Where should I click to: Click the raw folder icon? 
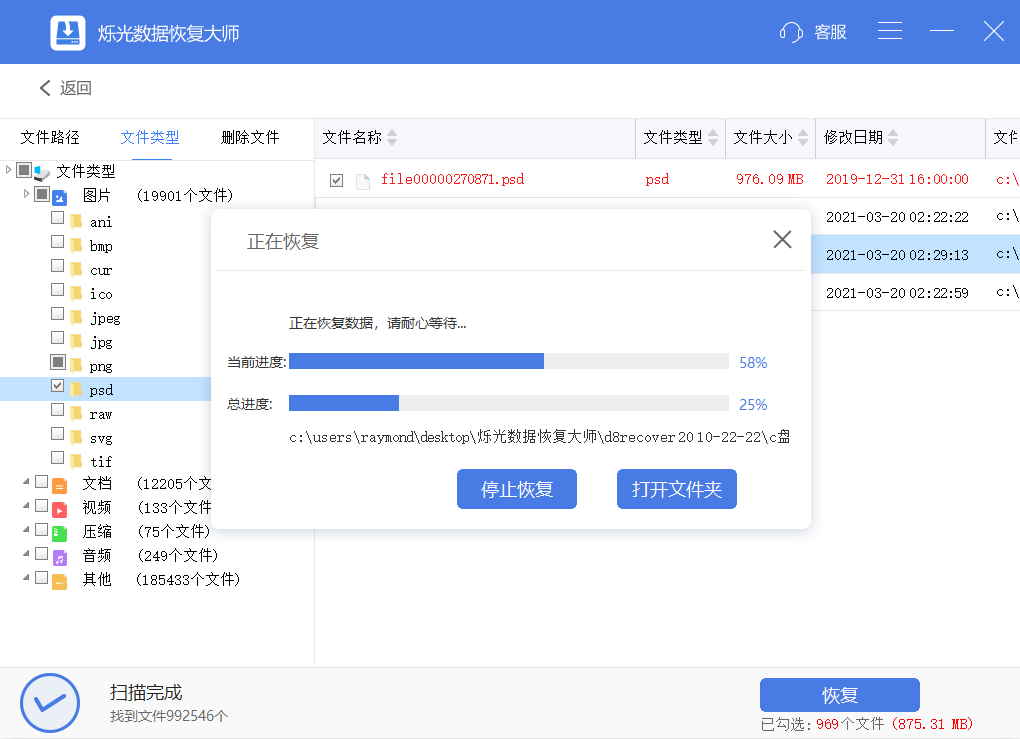click(x=76, y=414)
